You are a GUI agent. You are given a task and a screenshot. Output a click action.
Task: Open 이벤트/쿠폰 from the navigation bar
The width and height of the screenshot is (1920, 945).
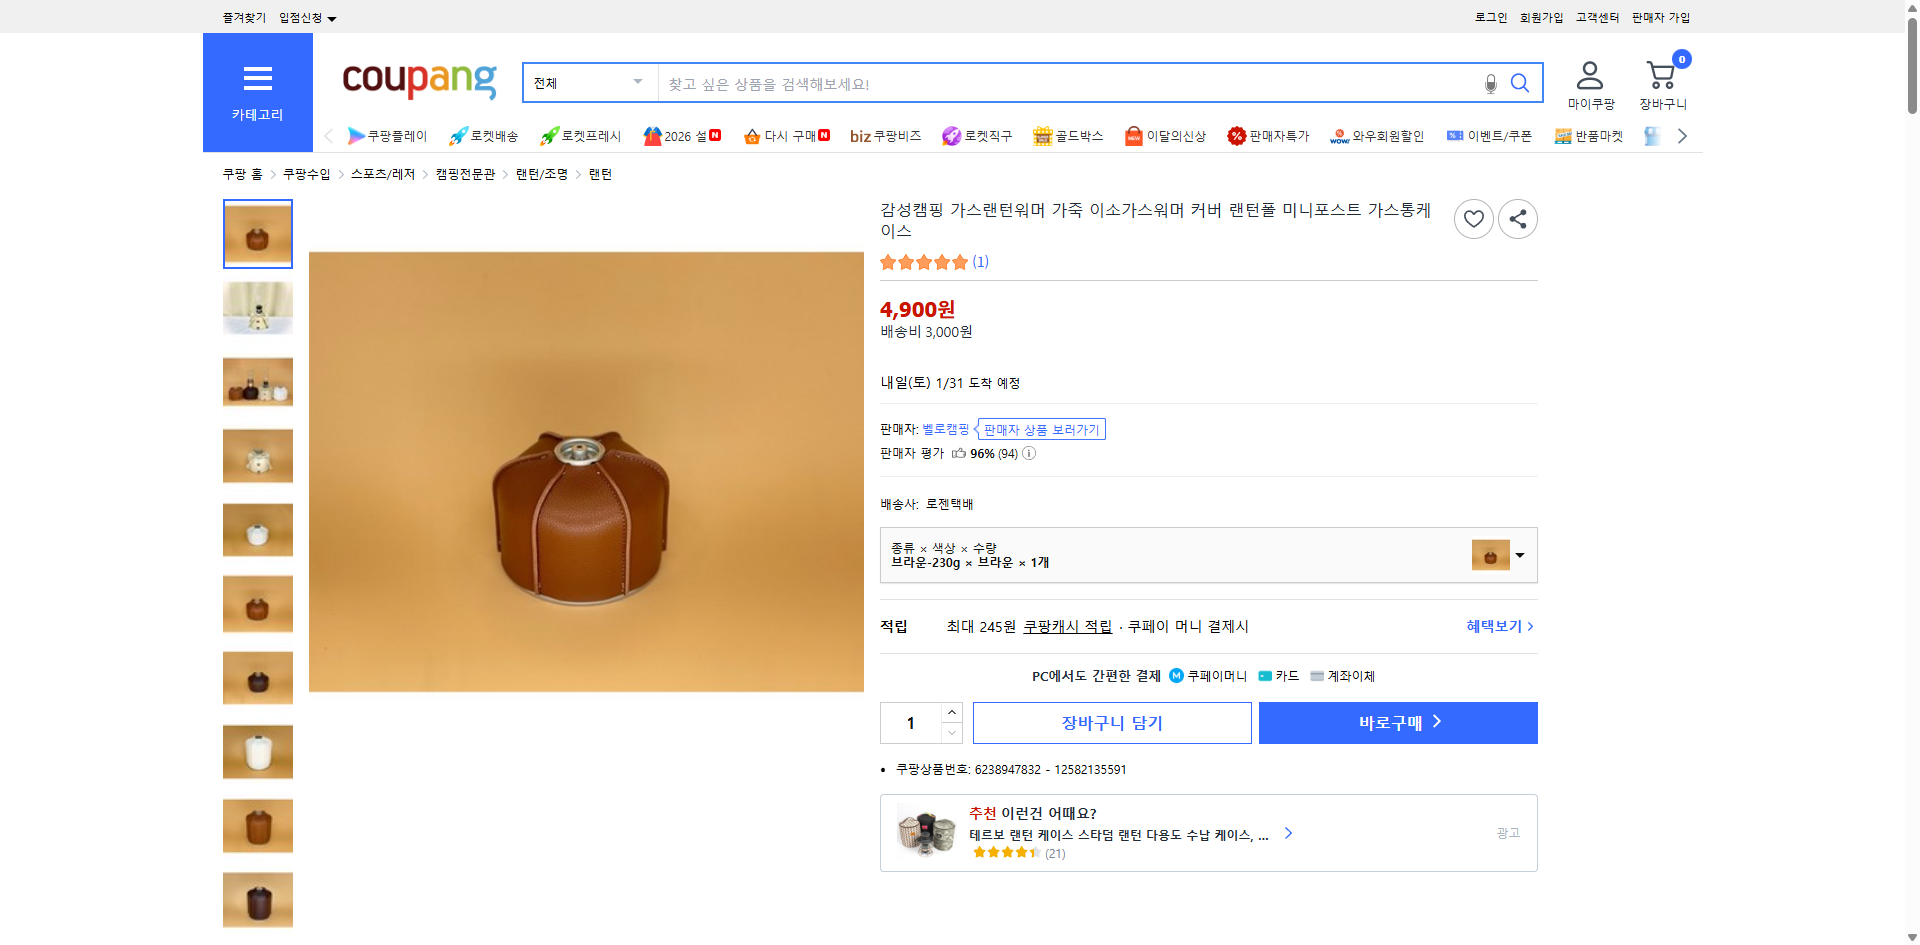[1497, 136]
